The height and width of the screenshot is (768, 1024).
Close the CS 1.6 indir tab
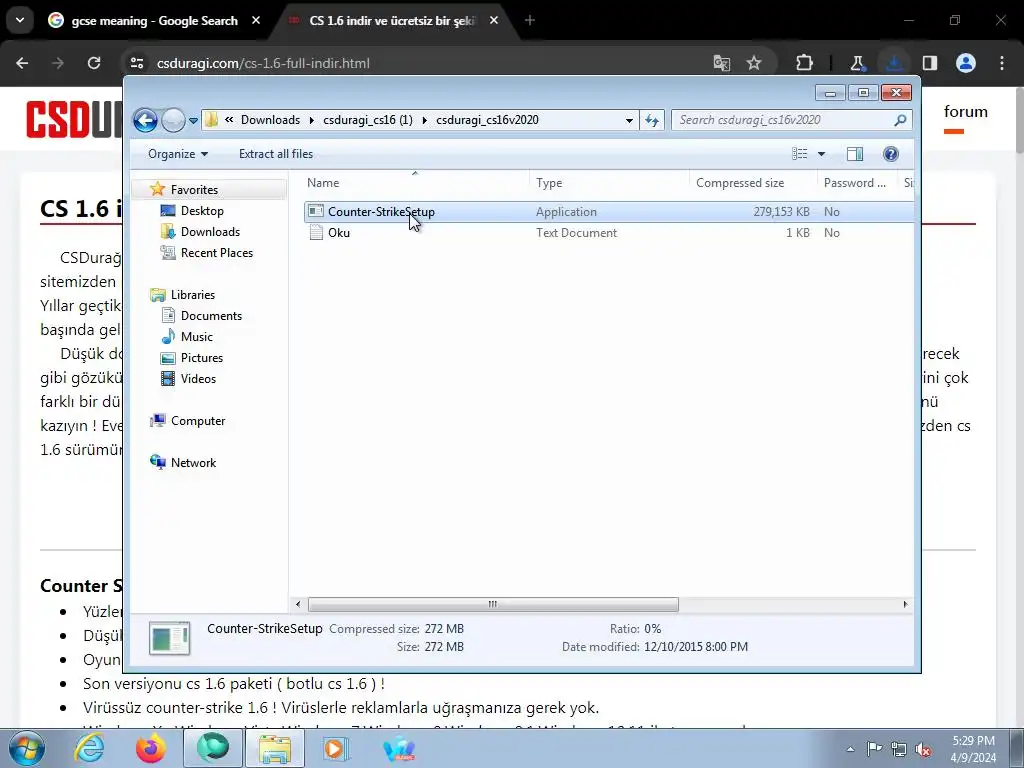pos(494,21)
